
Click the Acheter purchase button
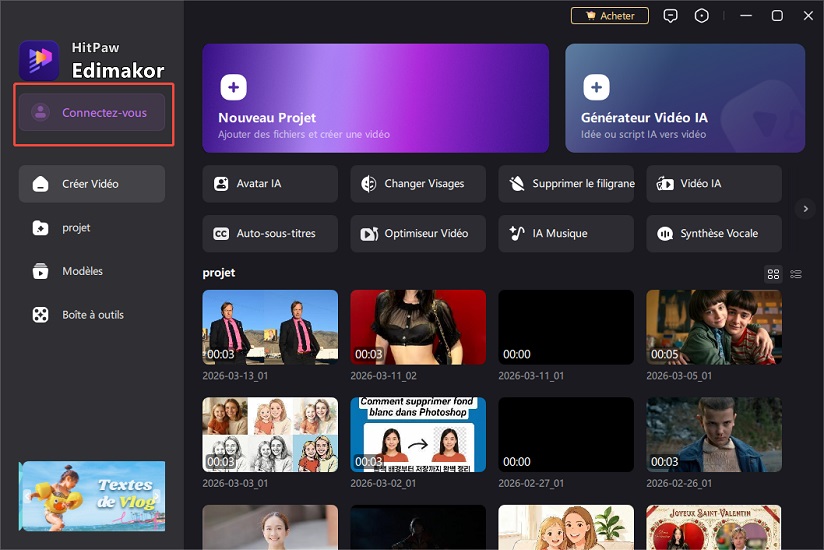610,16
